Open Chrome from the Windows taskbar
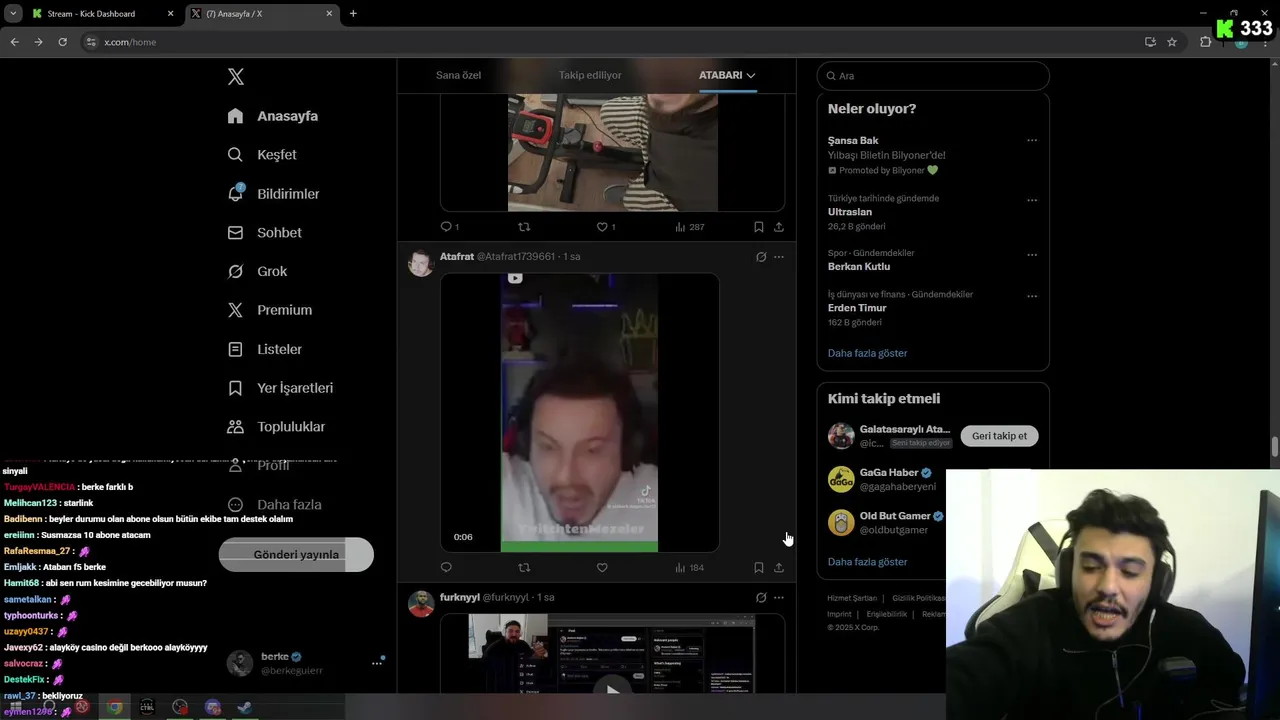 coord(115,707)
